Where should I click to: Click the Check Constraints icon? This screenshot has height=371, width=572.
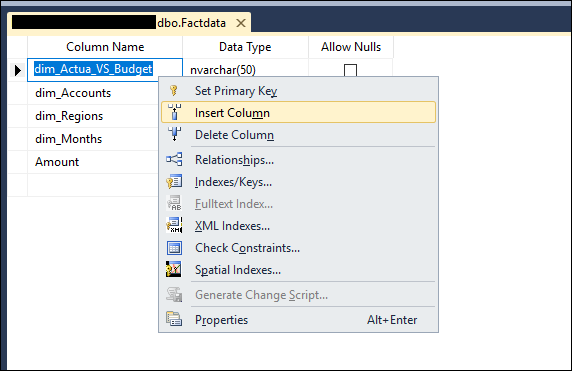(x=174, y=248)
